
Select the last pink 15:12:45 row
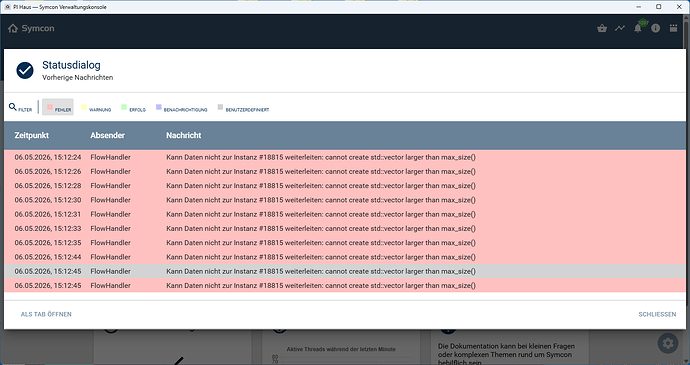pos(345,285)
